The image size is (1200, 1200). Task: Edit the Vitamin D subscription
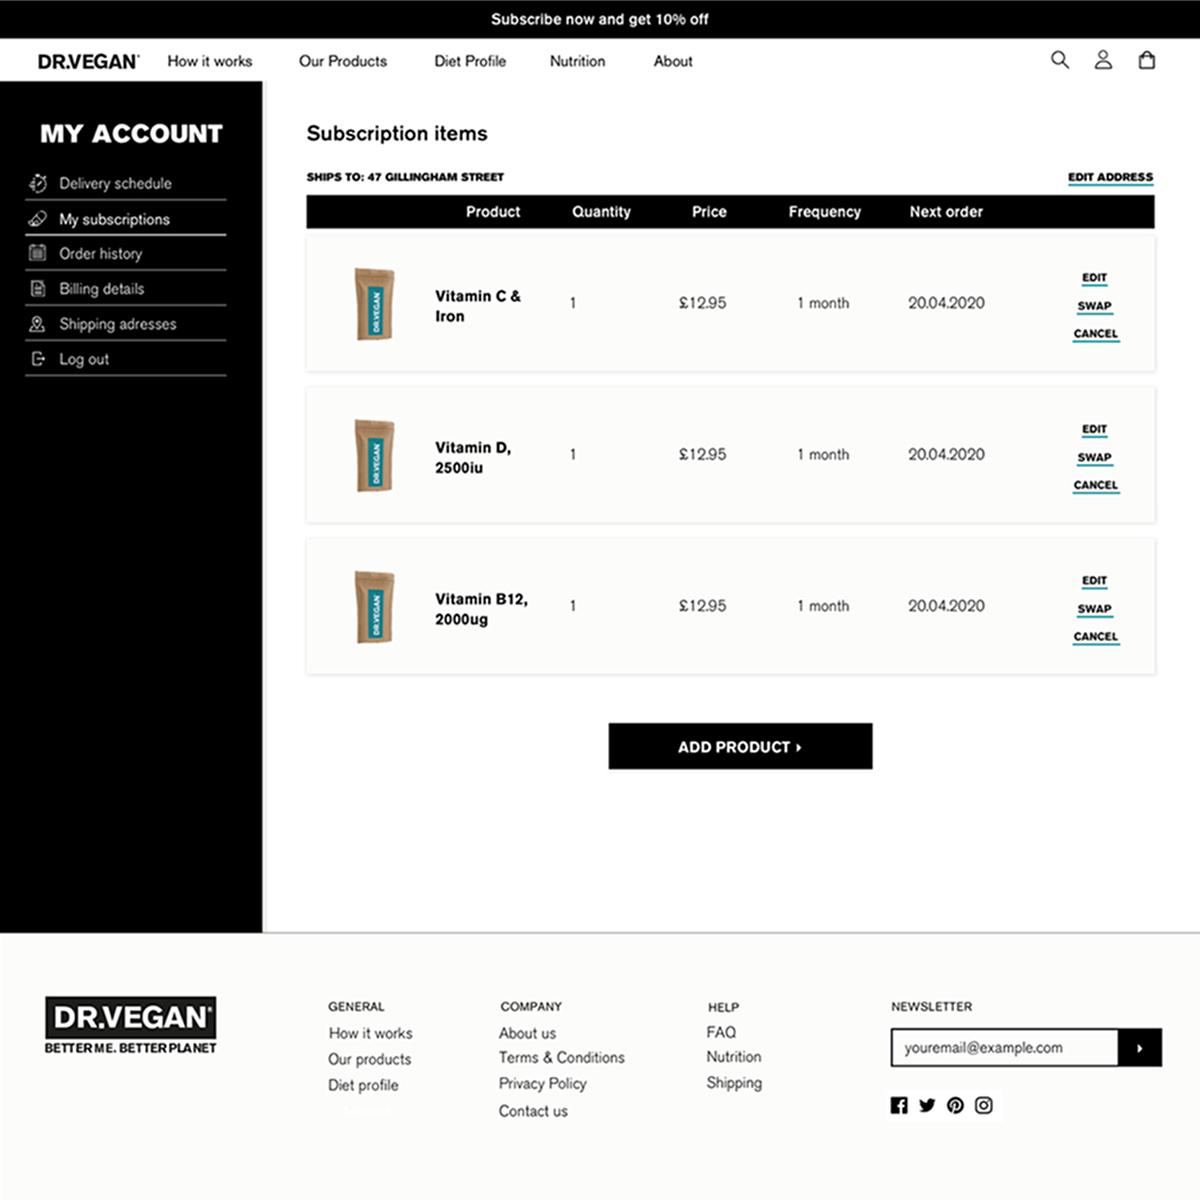pos(1094,429)
